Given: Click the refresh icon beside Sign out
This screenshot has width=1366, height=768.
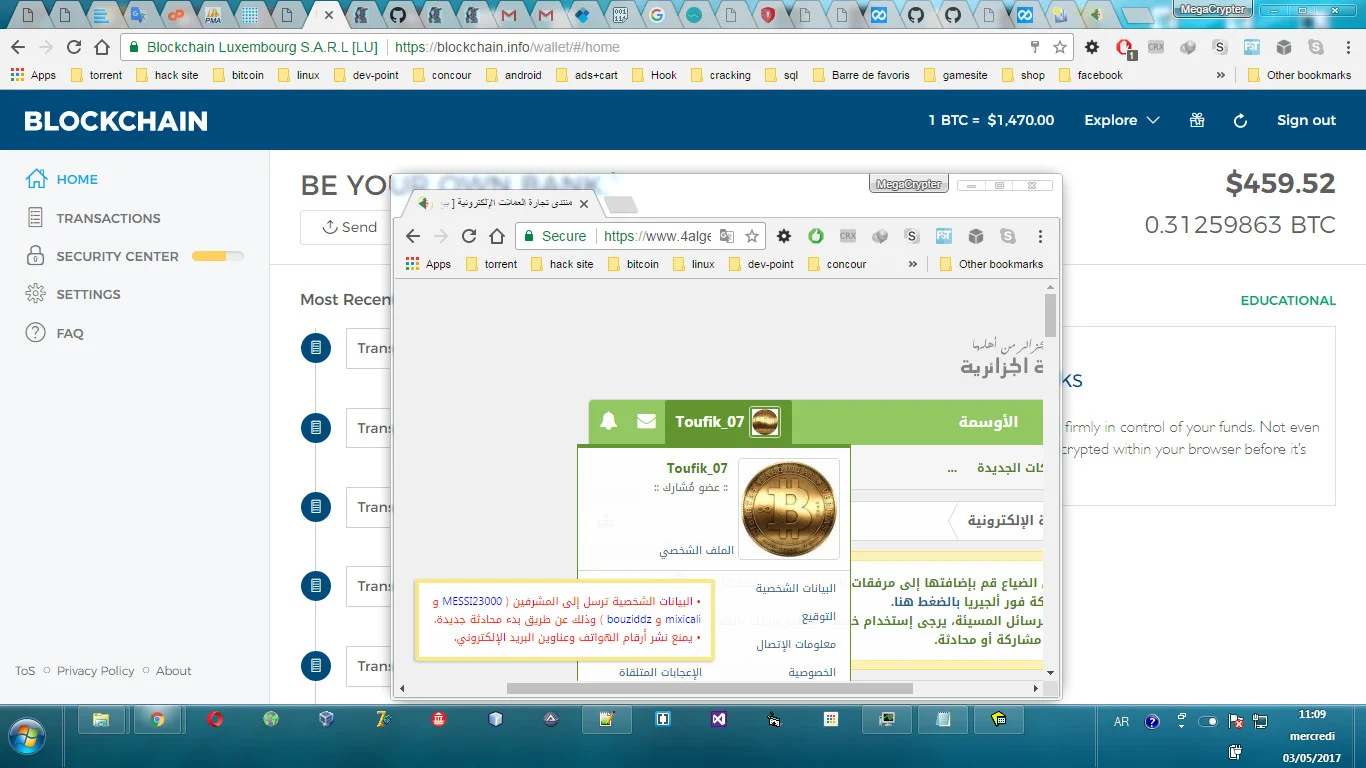Looking at the screenshot, I should coord(1240,120).
